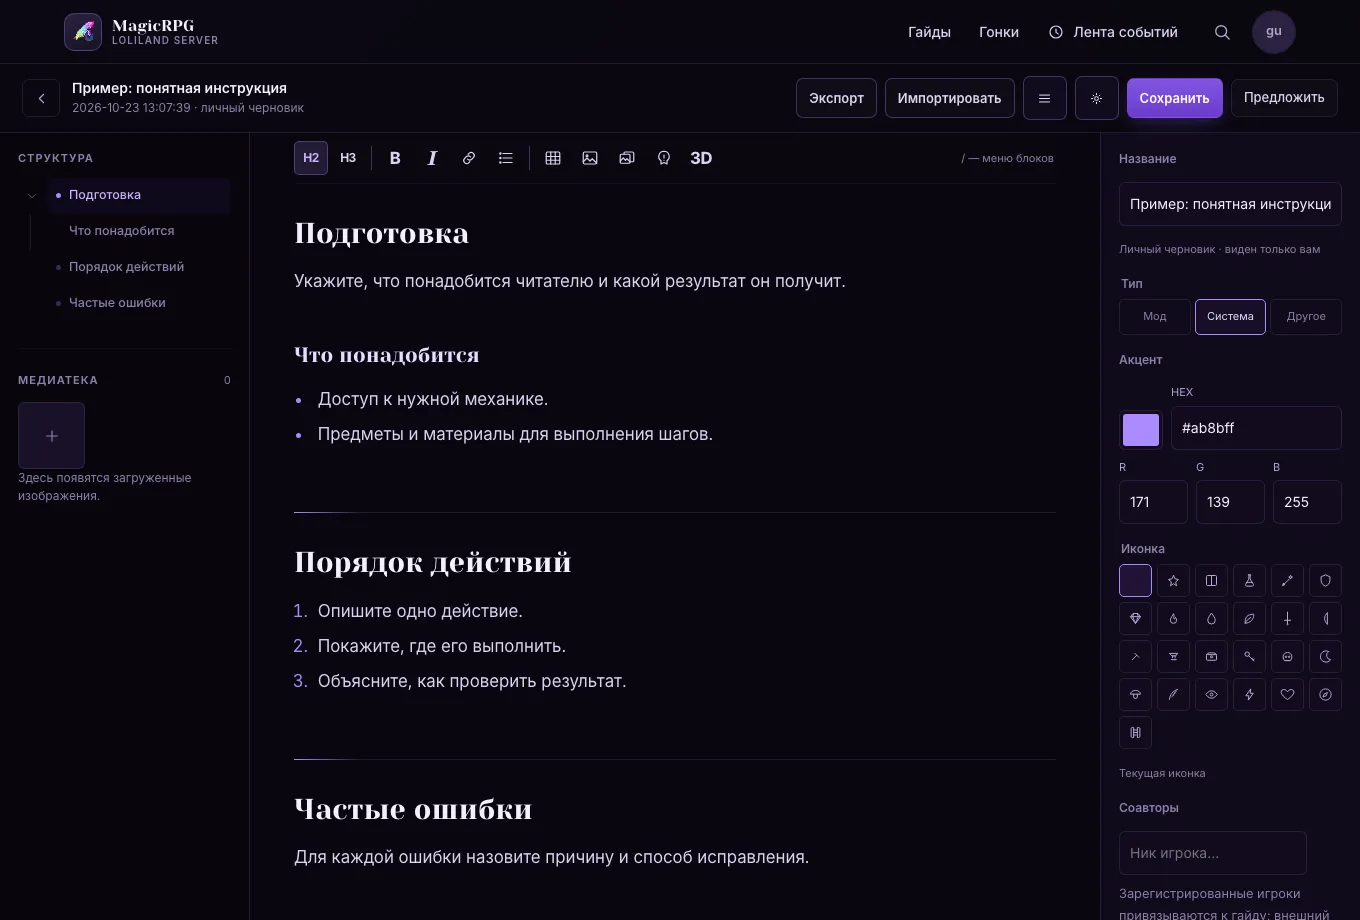Open the site search
This screenshot has width=1360, height=920.
click(1222, 32)
